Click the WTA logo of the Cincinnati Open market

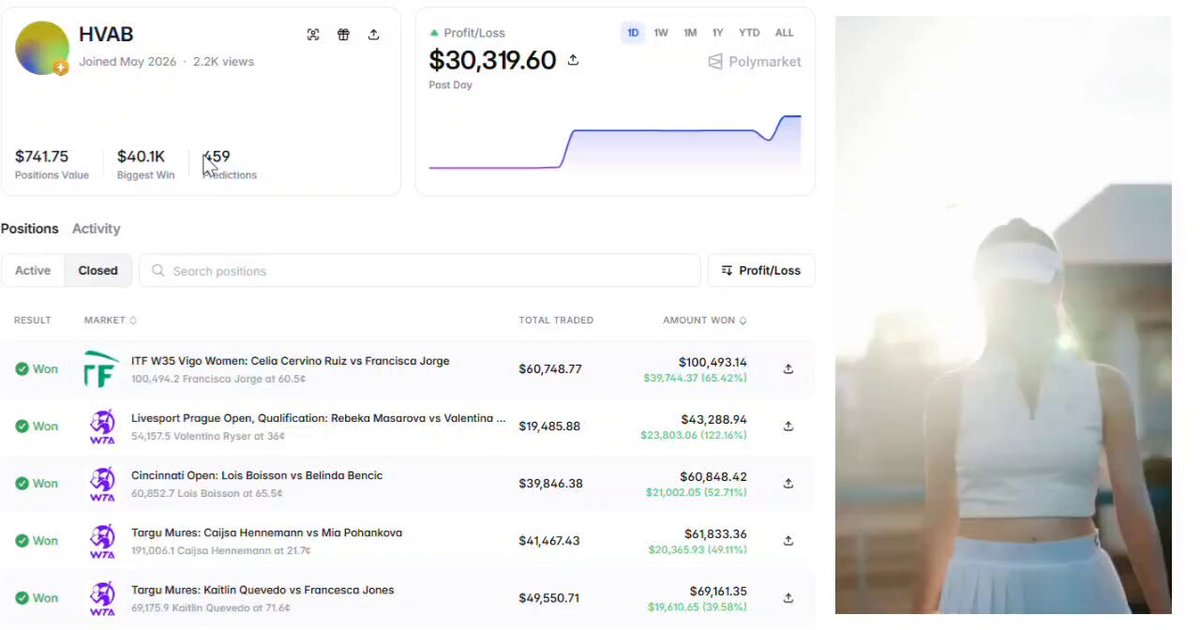[x=102, y=483]
